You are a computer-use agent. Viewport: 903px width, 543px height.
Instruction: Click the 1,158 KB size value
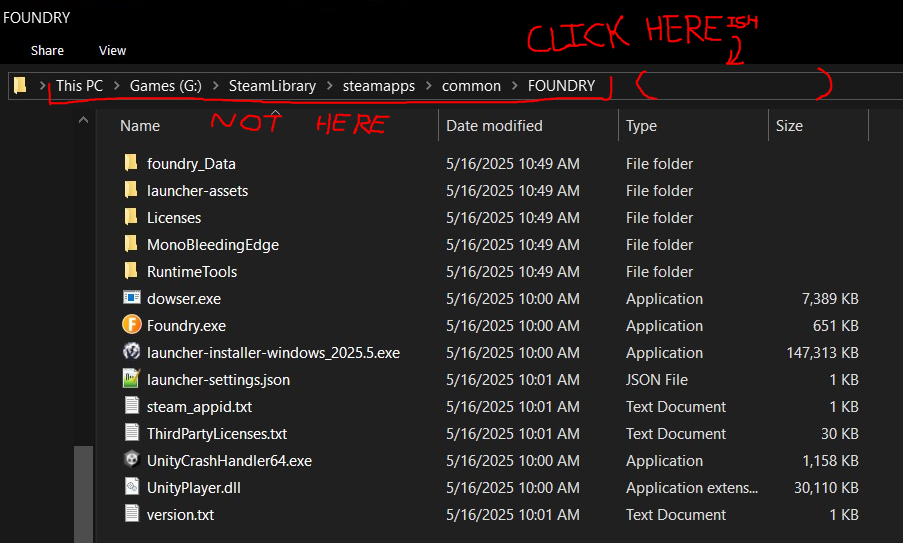click(830, 461)
